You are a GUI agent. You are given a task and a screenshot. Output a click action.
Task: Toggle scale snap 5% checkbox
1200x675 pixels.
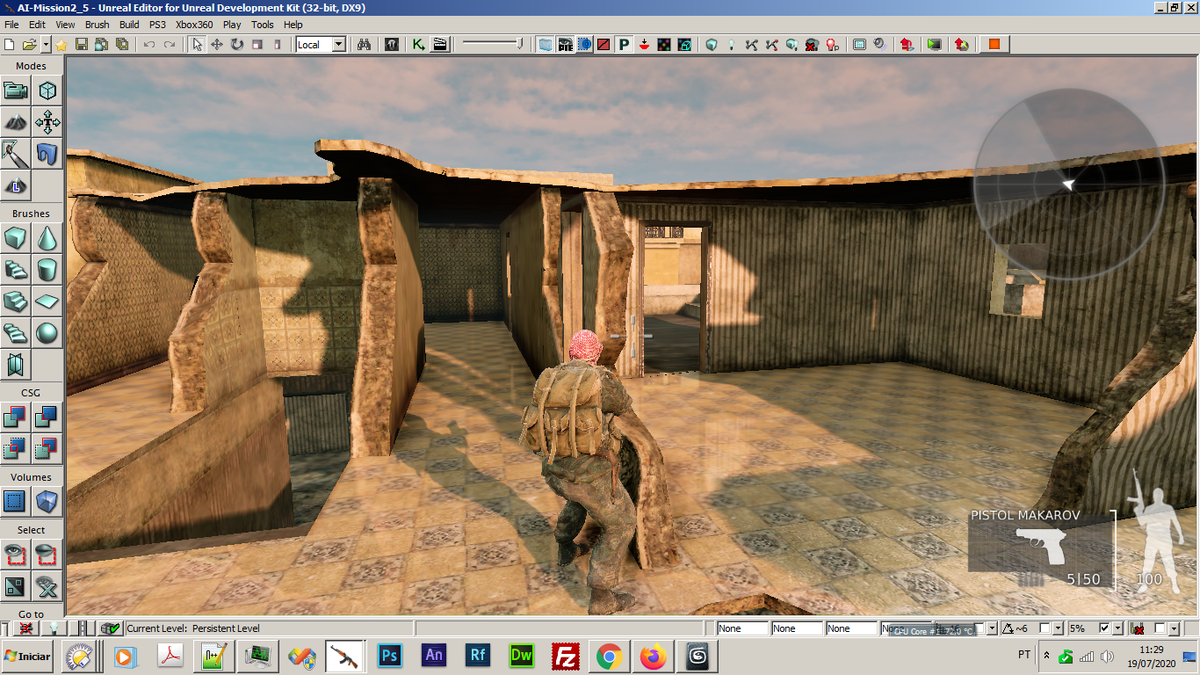pos(1103,628)
